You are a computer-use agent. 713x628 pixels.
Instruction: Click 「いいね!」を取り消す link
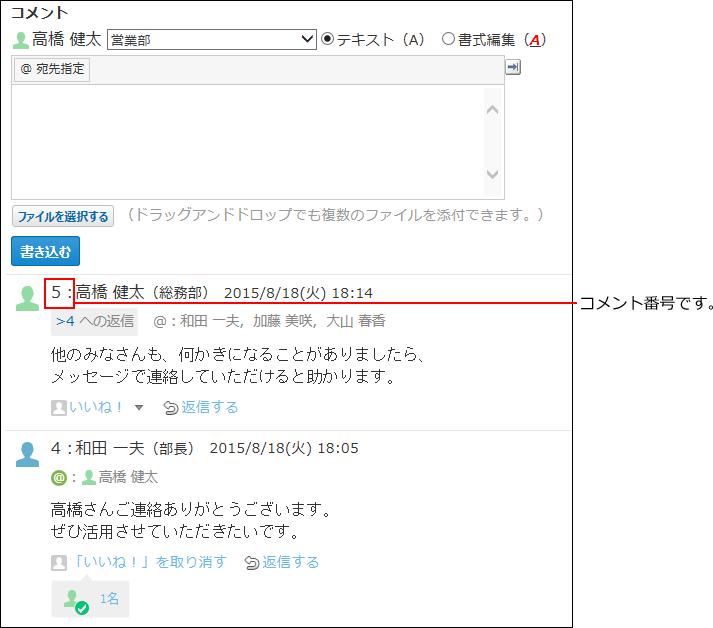point(150,562)
